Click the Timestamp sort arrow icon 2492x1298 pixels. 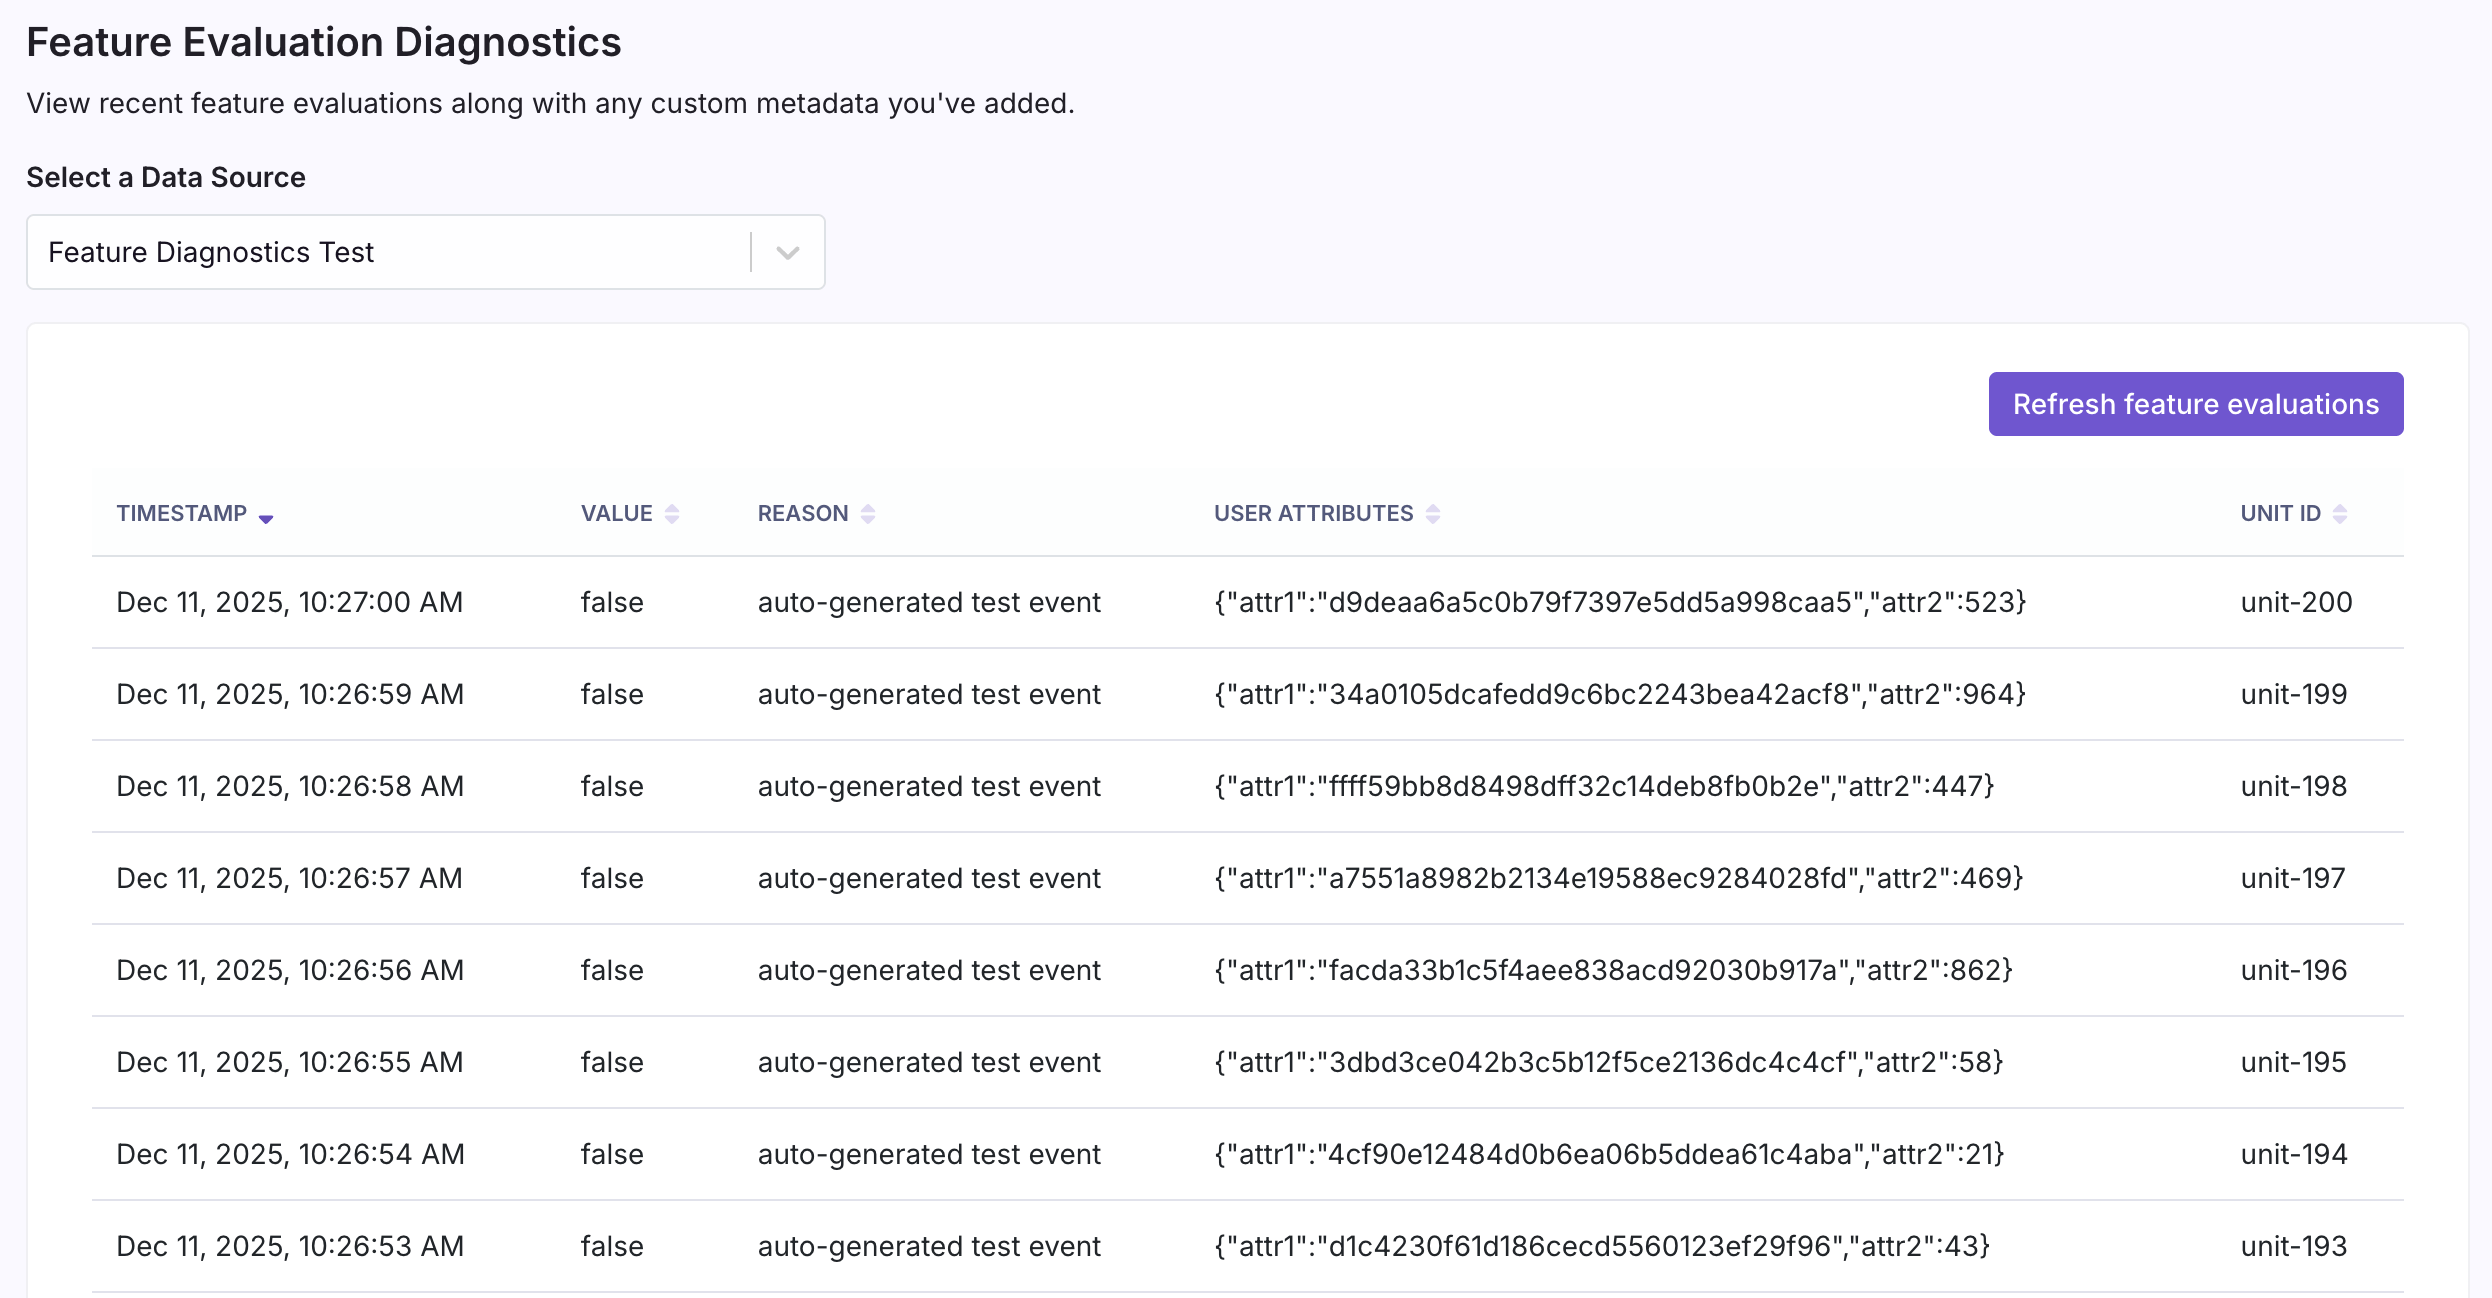pos(266,517)
